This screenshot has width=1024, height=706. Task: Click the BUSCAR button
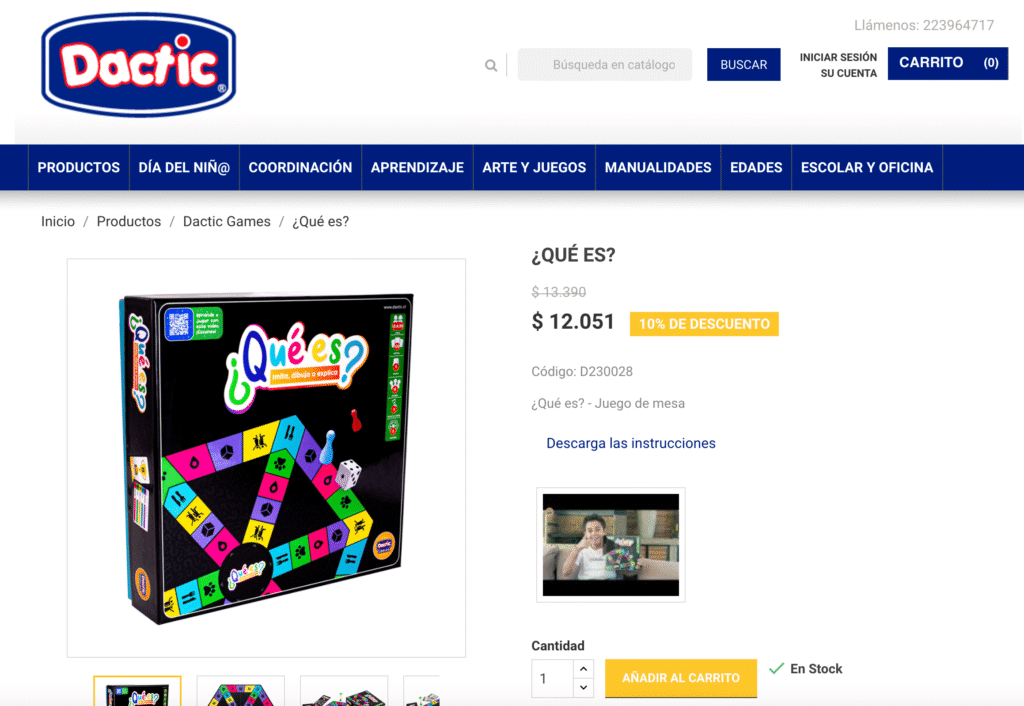tap(743, 65)
